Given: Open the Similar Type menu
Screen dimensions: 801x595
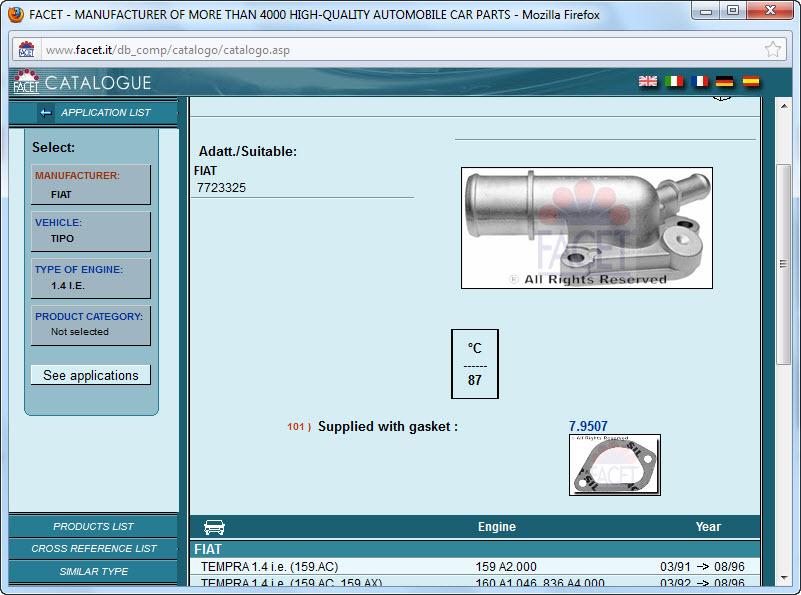Looking at the screenshot, I should tap(93, 572).
